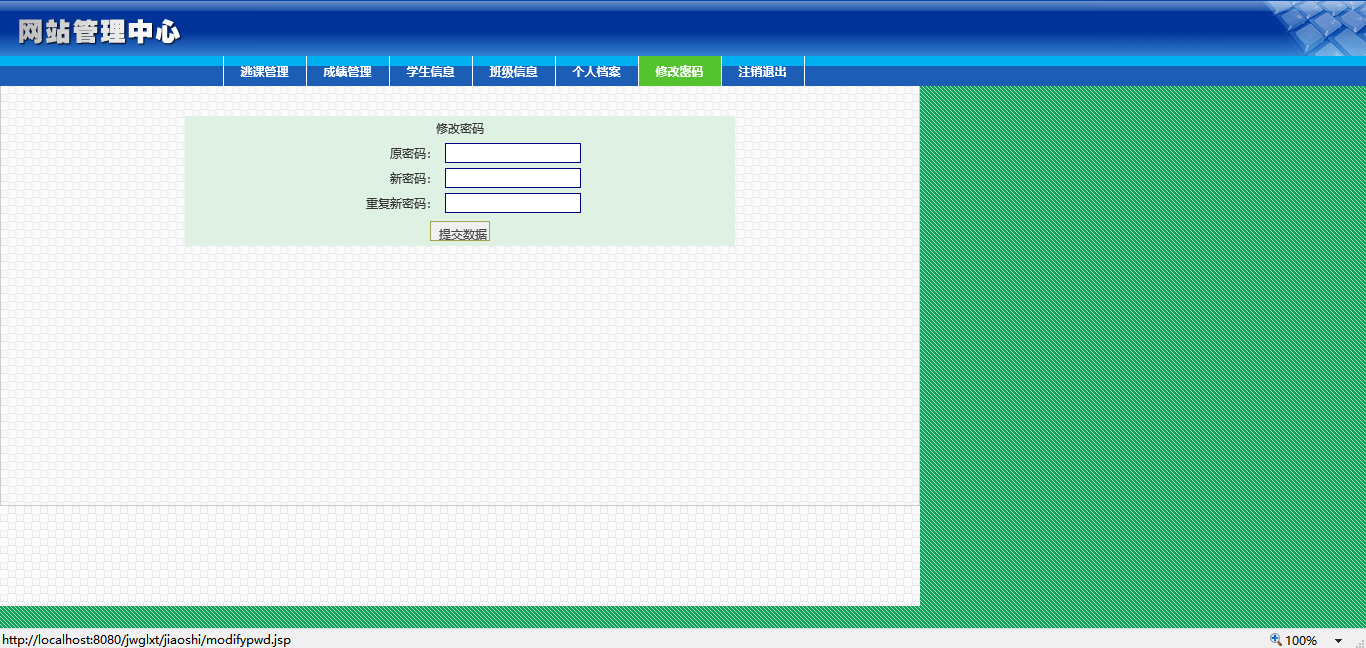Click the 100% zoom level text
The height and width of the screenshot is (648, 1366).
tap(1301, 640)
